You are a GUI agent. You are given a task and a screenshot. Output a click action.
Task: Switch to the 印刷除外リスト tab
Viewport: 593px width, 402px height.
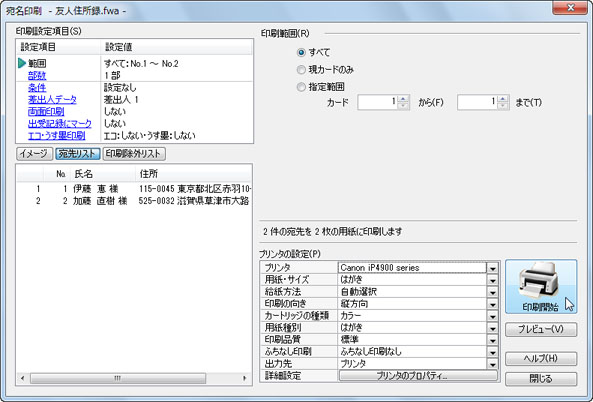[134, 154]
